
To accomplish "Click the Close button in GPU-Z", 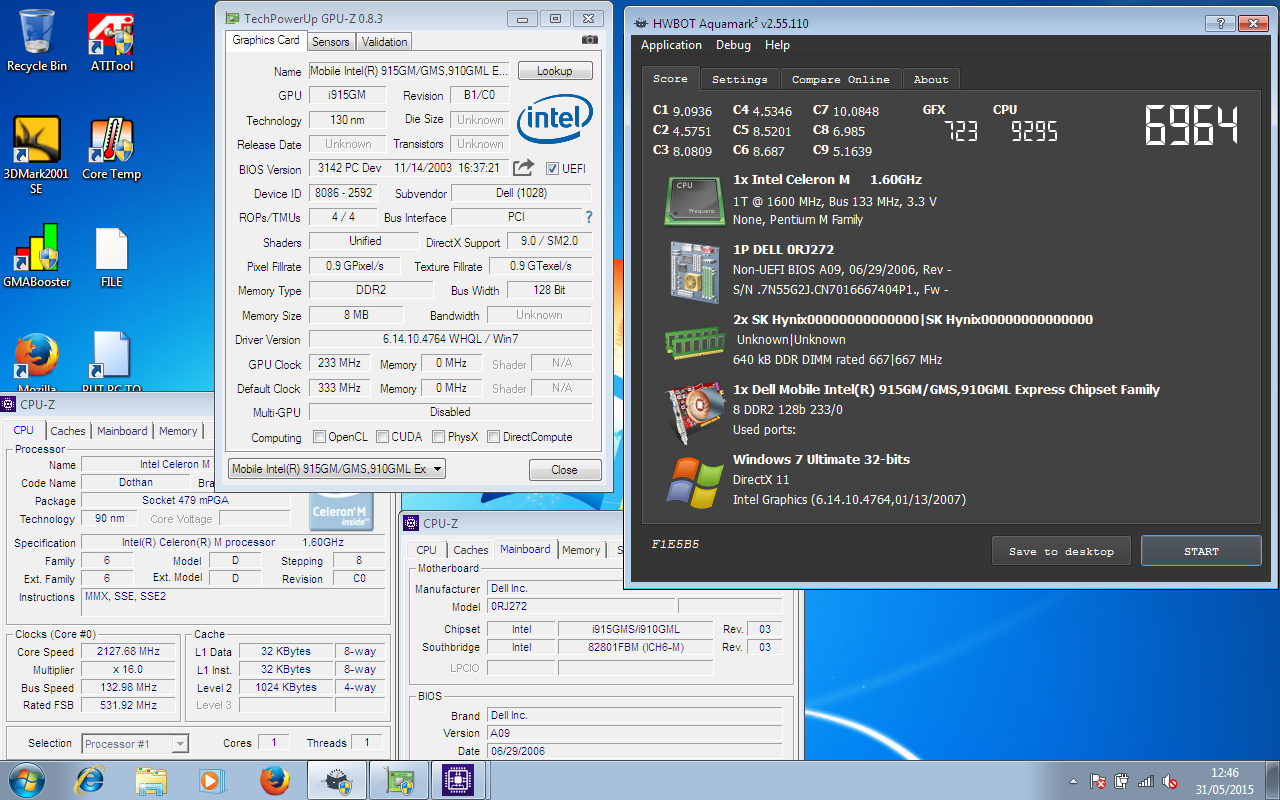I will coord(564,470).
